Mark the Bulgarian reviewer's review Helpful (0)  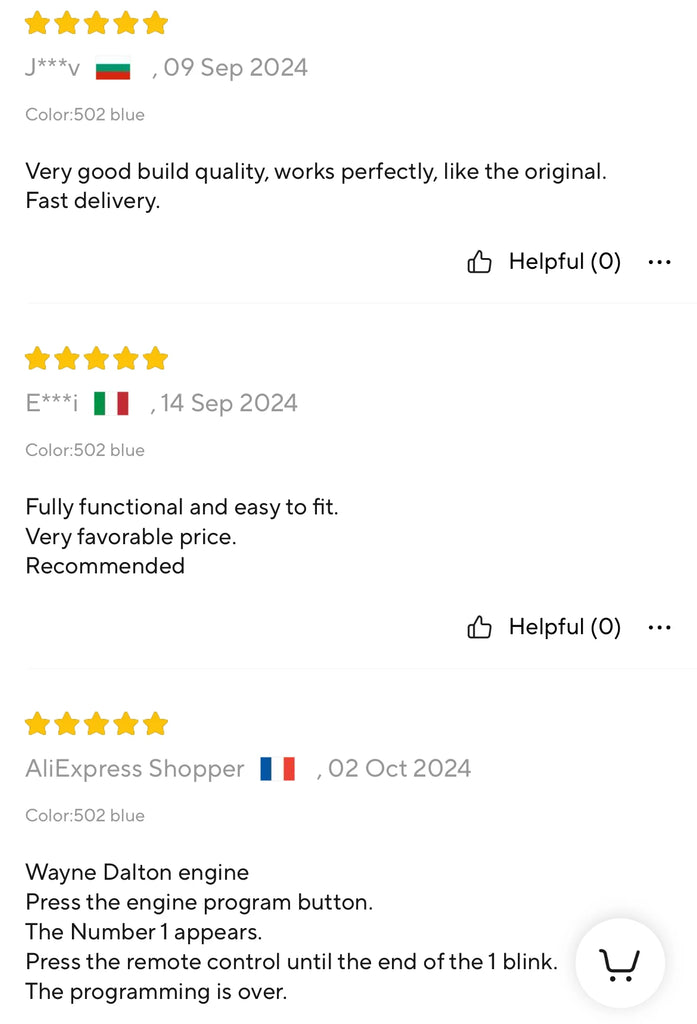click(x=564, y=262)
